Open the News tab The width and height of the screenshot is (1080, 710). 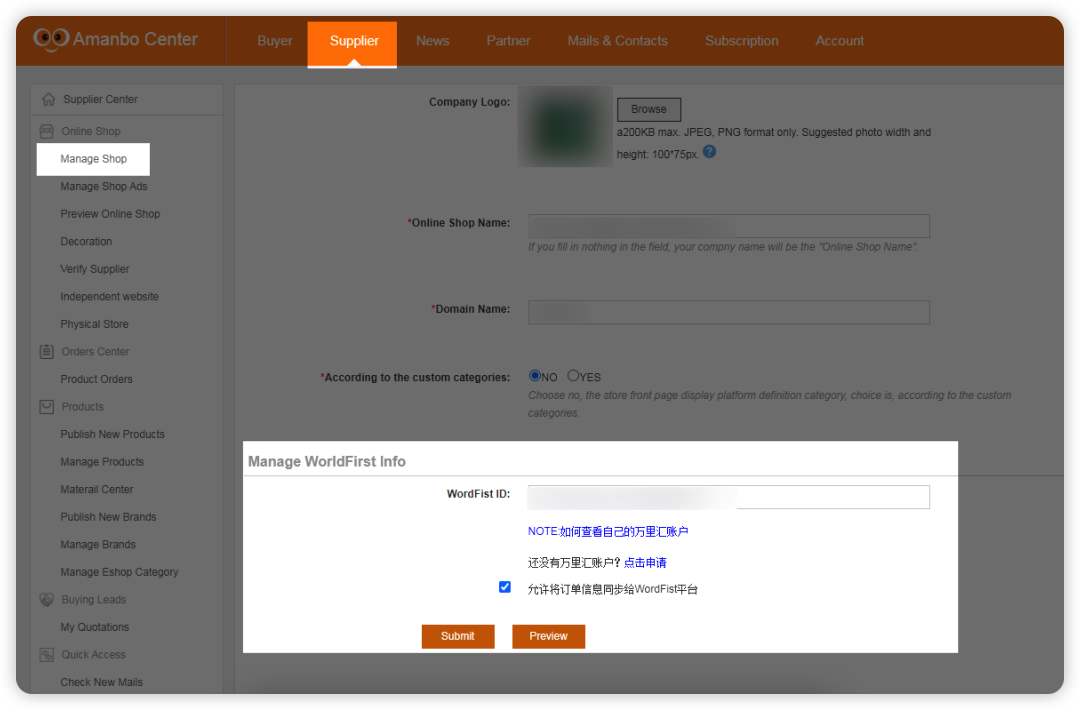(x=433, y=41)
